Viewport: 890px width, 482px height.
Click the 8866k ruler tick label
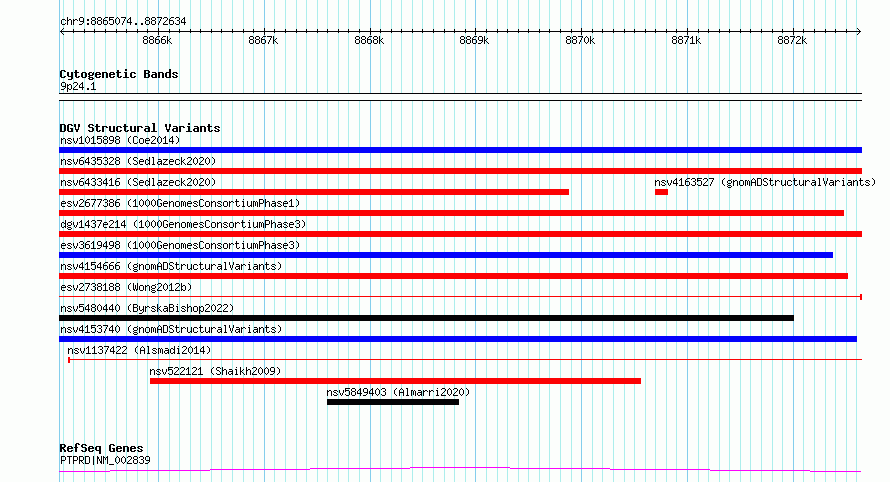tap(157, 40)
